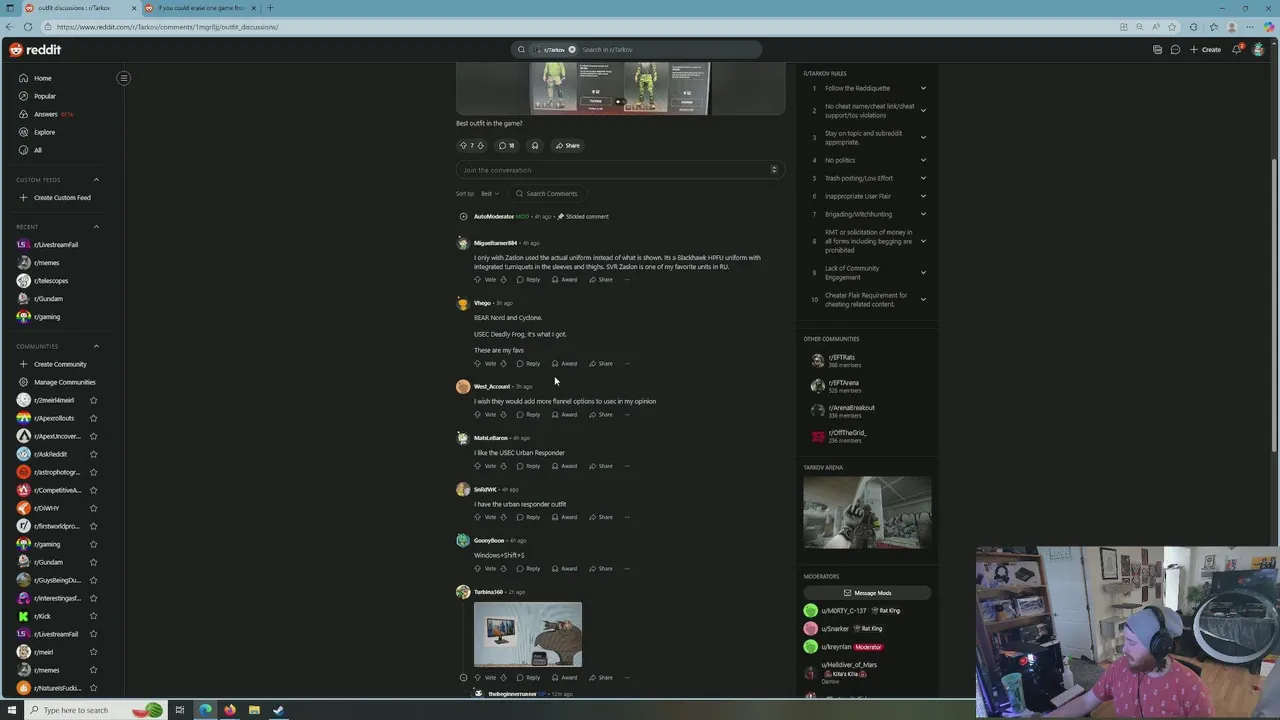Viewport: 1280px width, 720px height.
Task: Remove the r/Tarkov search filter
Action: [x=572, y=49]
